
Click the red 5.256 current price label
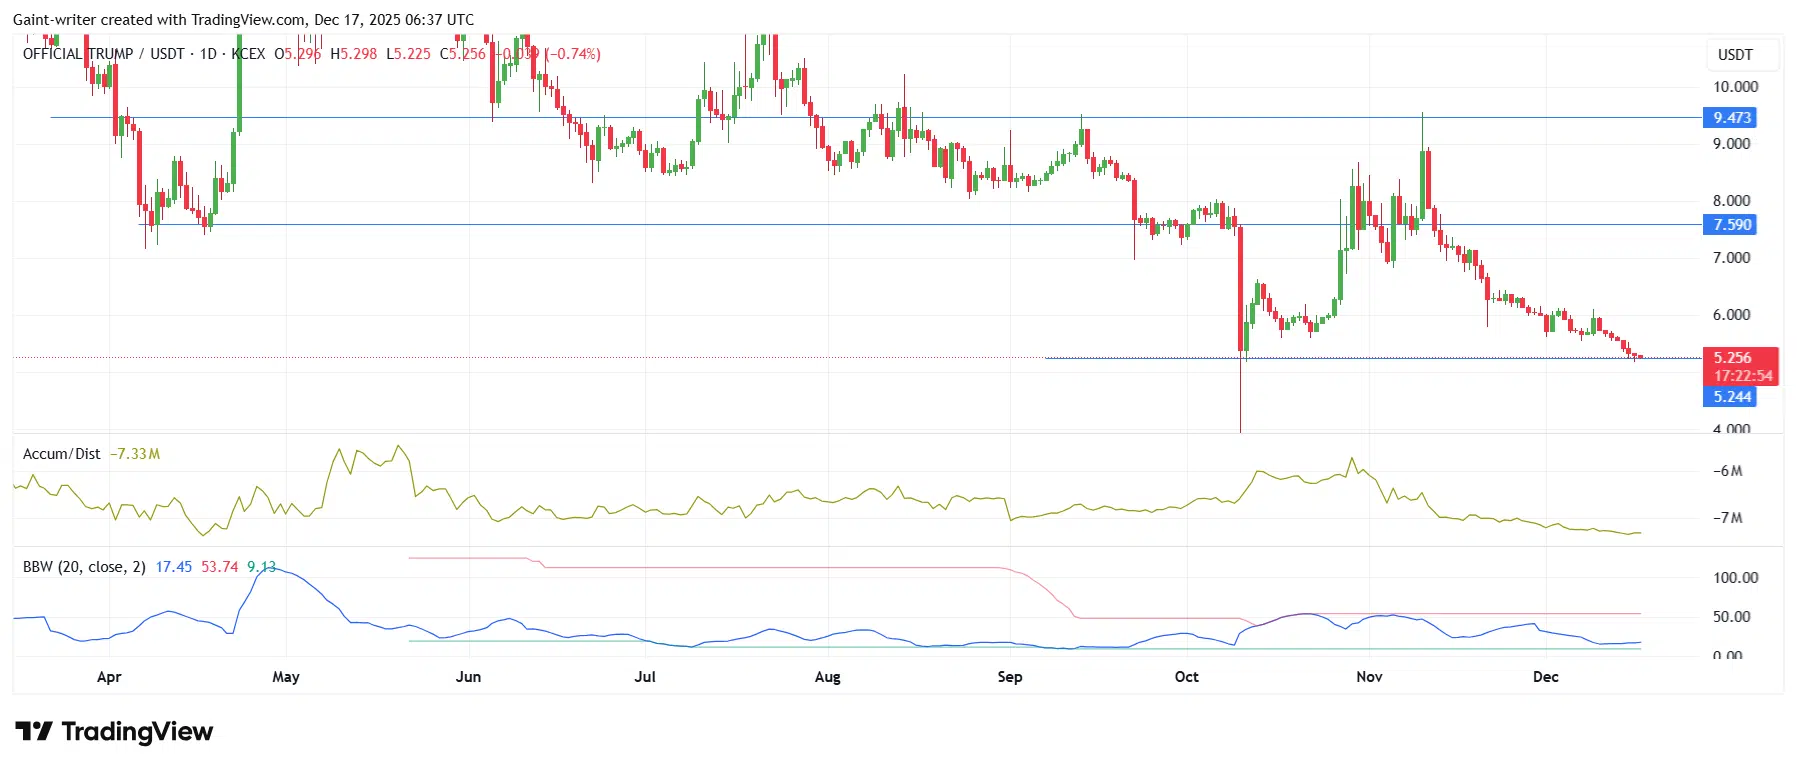[1731, 358]
